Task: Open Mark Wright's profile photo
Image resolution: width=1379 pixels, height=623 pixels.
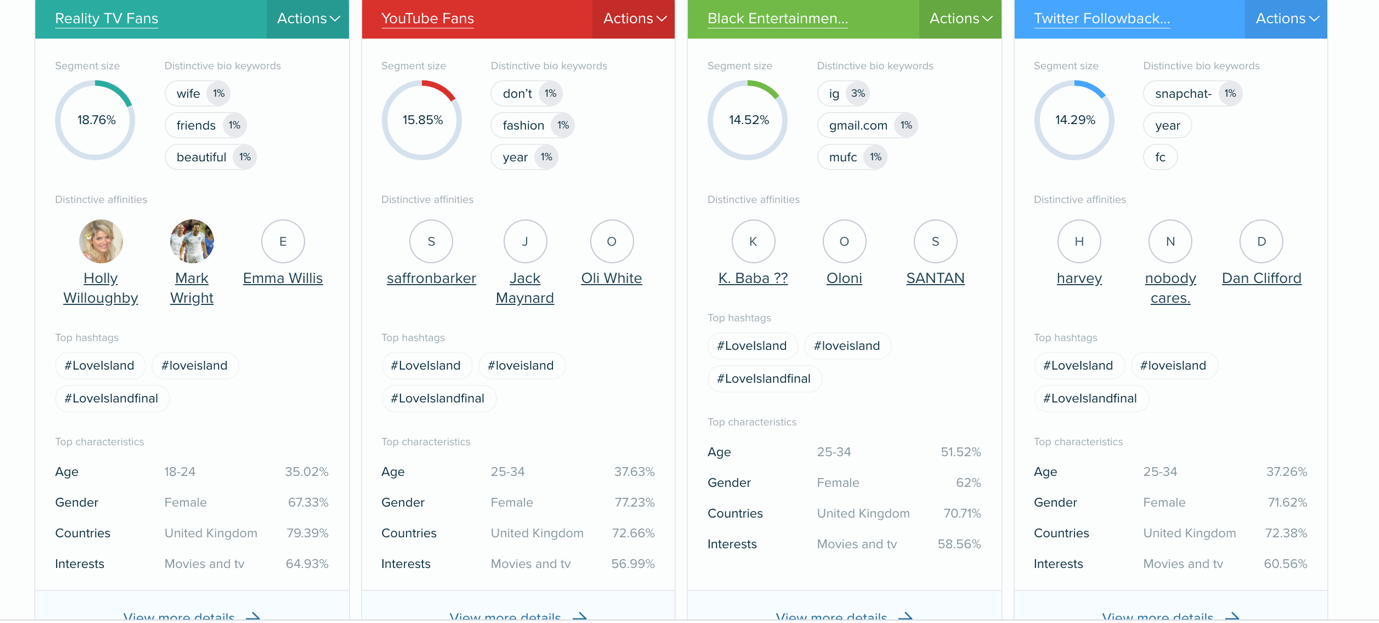Action: 192,241
